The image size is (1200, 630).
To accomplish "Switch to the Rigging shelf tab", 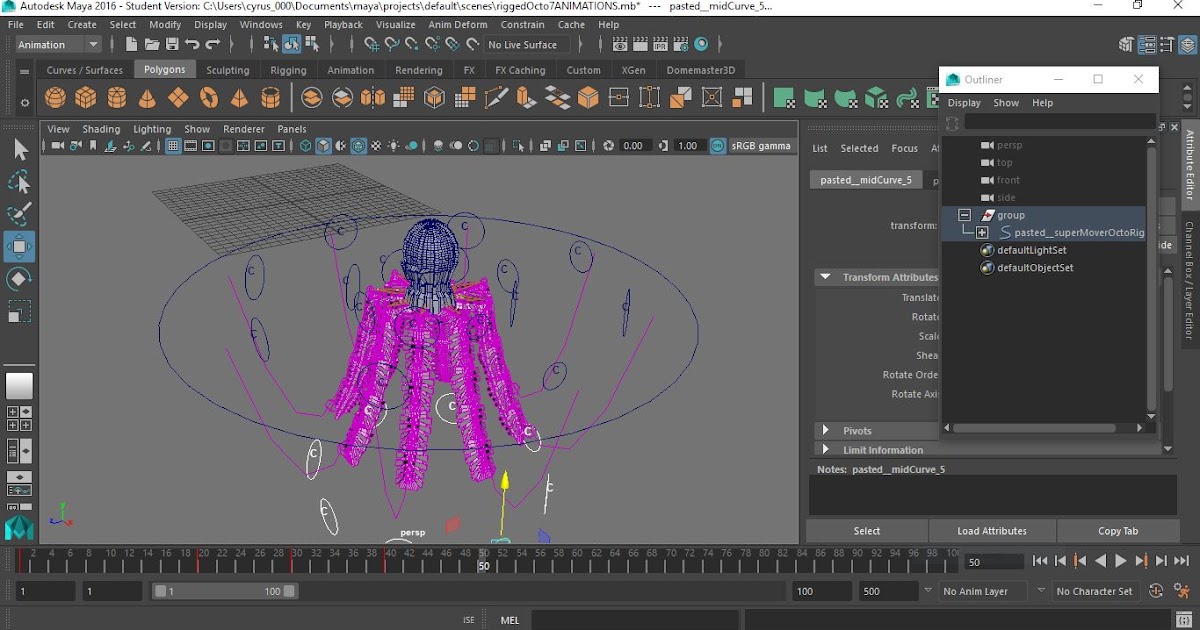I will tap(288, 69).
